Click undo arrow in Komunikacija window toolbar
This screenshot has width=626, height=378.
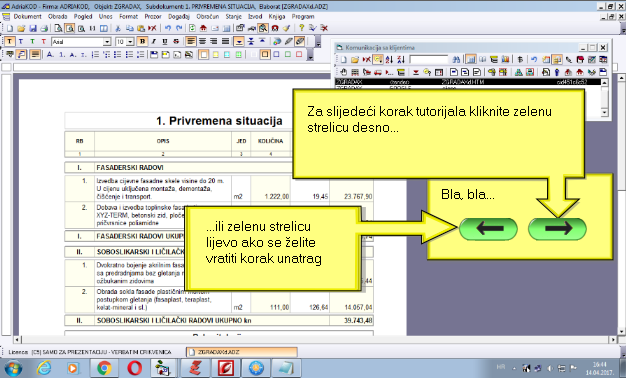[x=534, y=59]
